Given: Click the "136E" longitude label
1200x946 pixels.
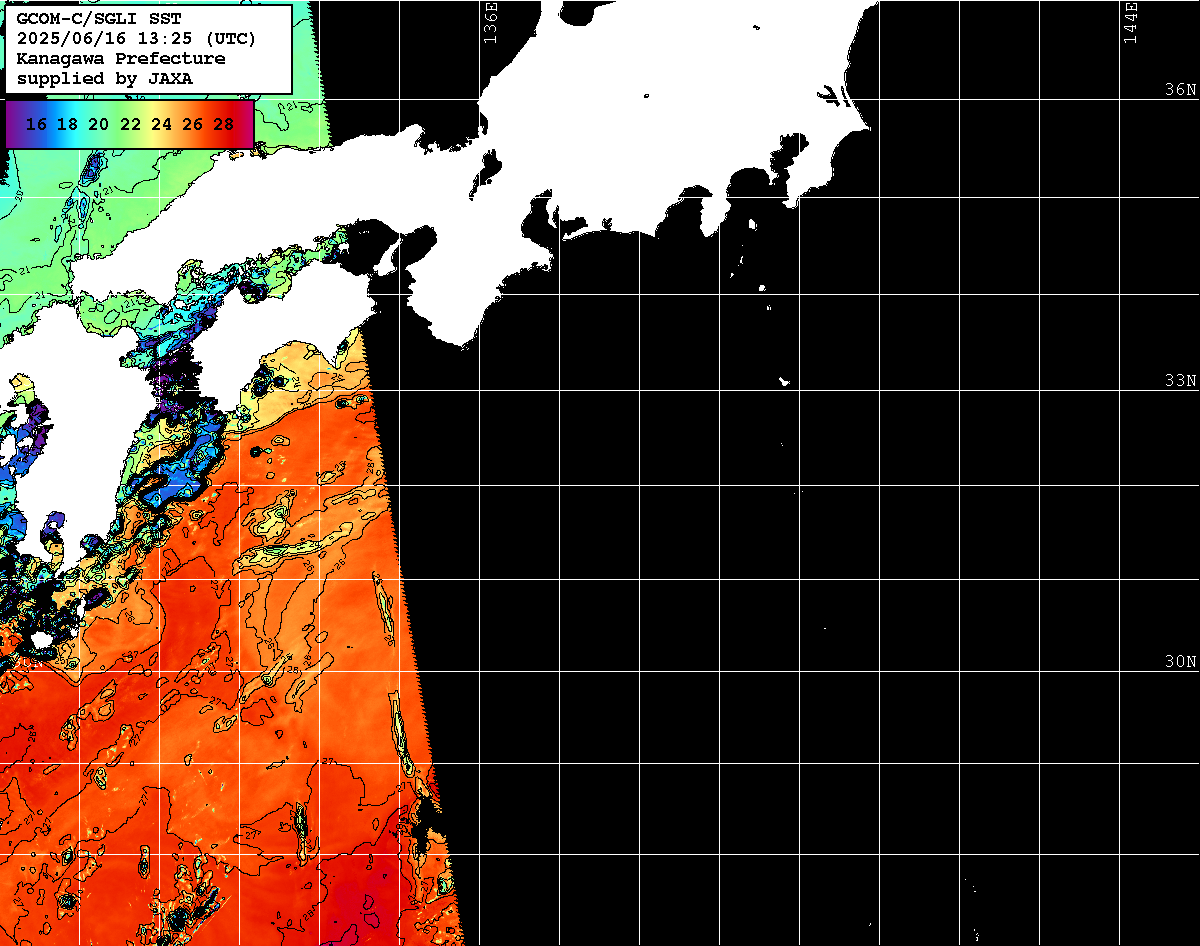Looking at the screenshot, I should (x=490, y=22).
